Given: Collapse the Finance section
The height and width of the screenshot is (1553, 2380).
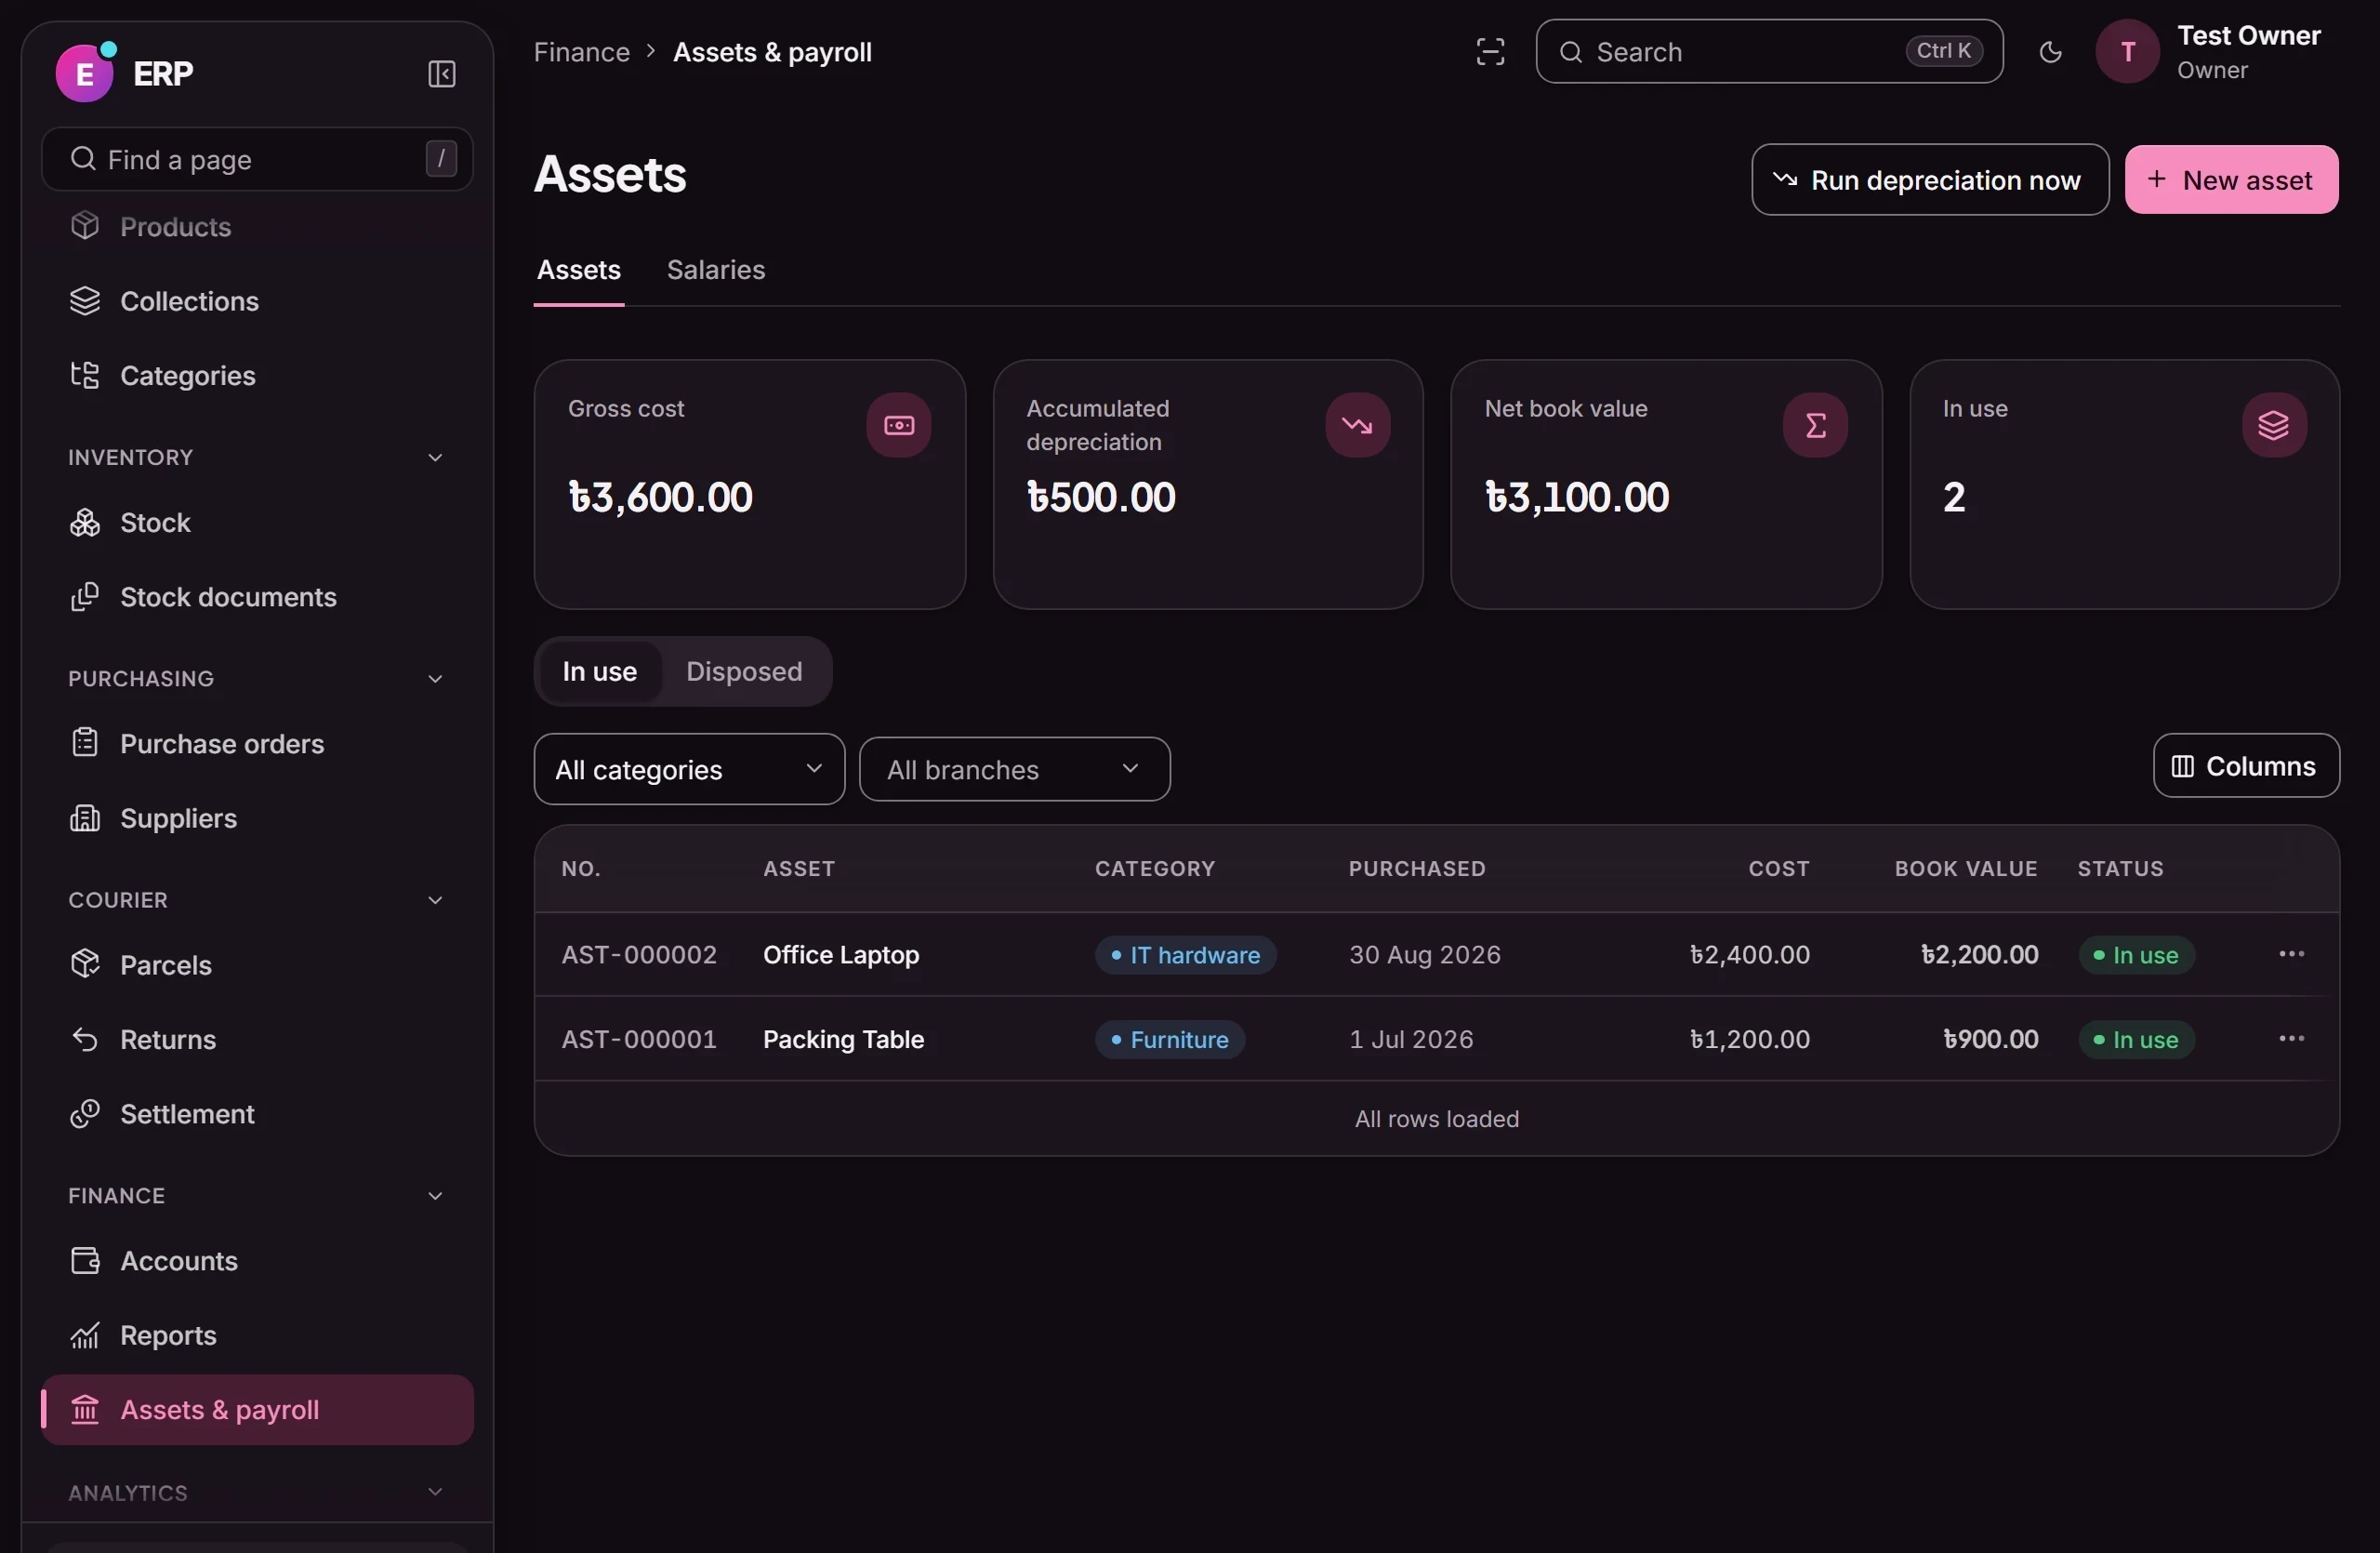Looking at the screenshot, I should coord(435,1196).
